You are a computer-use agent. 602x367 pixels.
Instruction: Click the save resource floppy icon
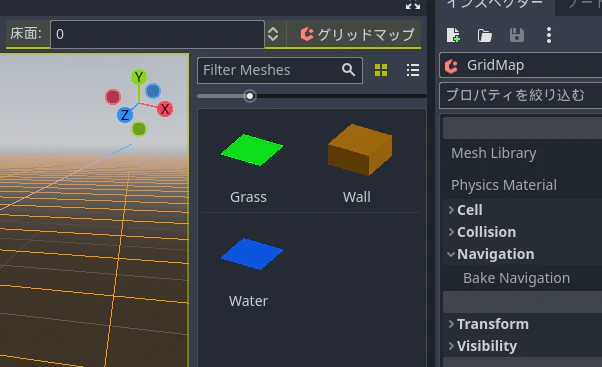click(x=517, y=35)
